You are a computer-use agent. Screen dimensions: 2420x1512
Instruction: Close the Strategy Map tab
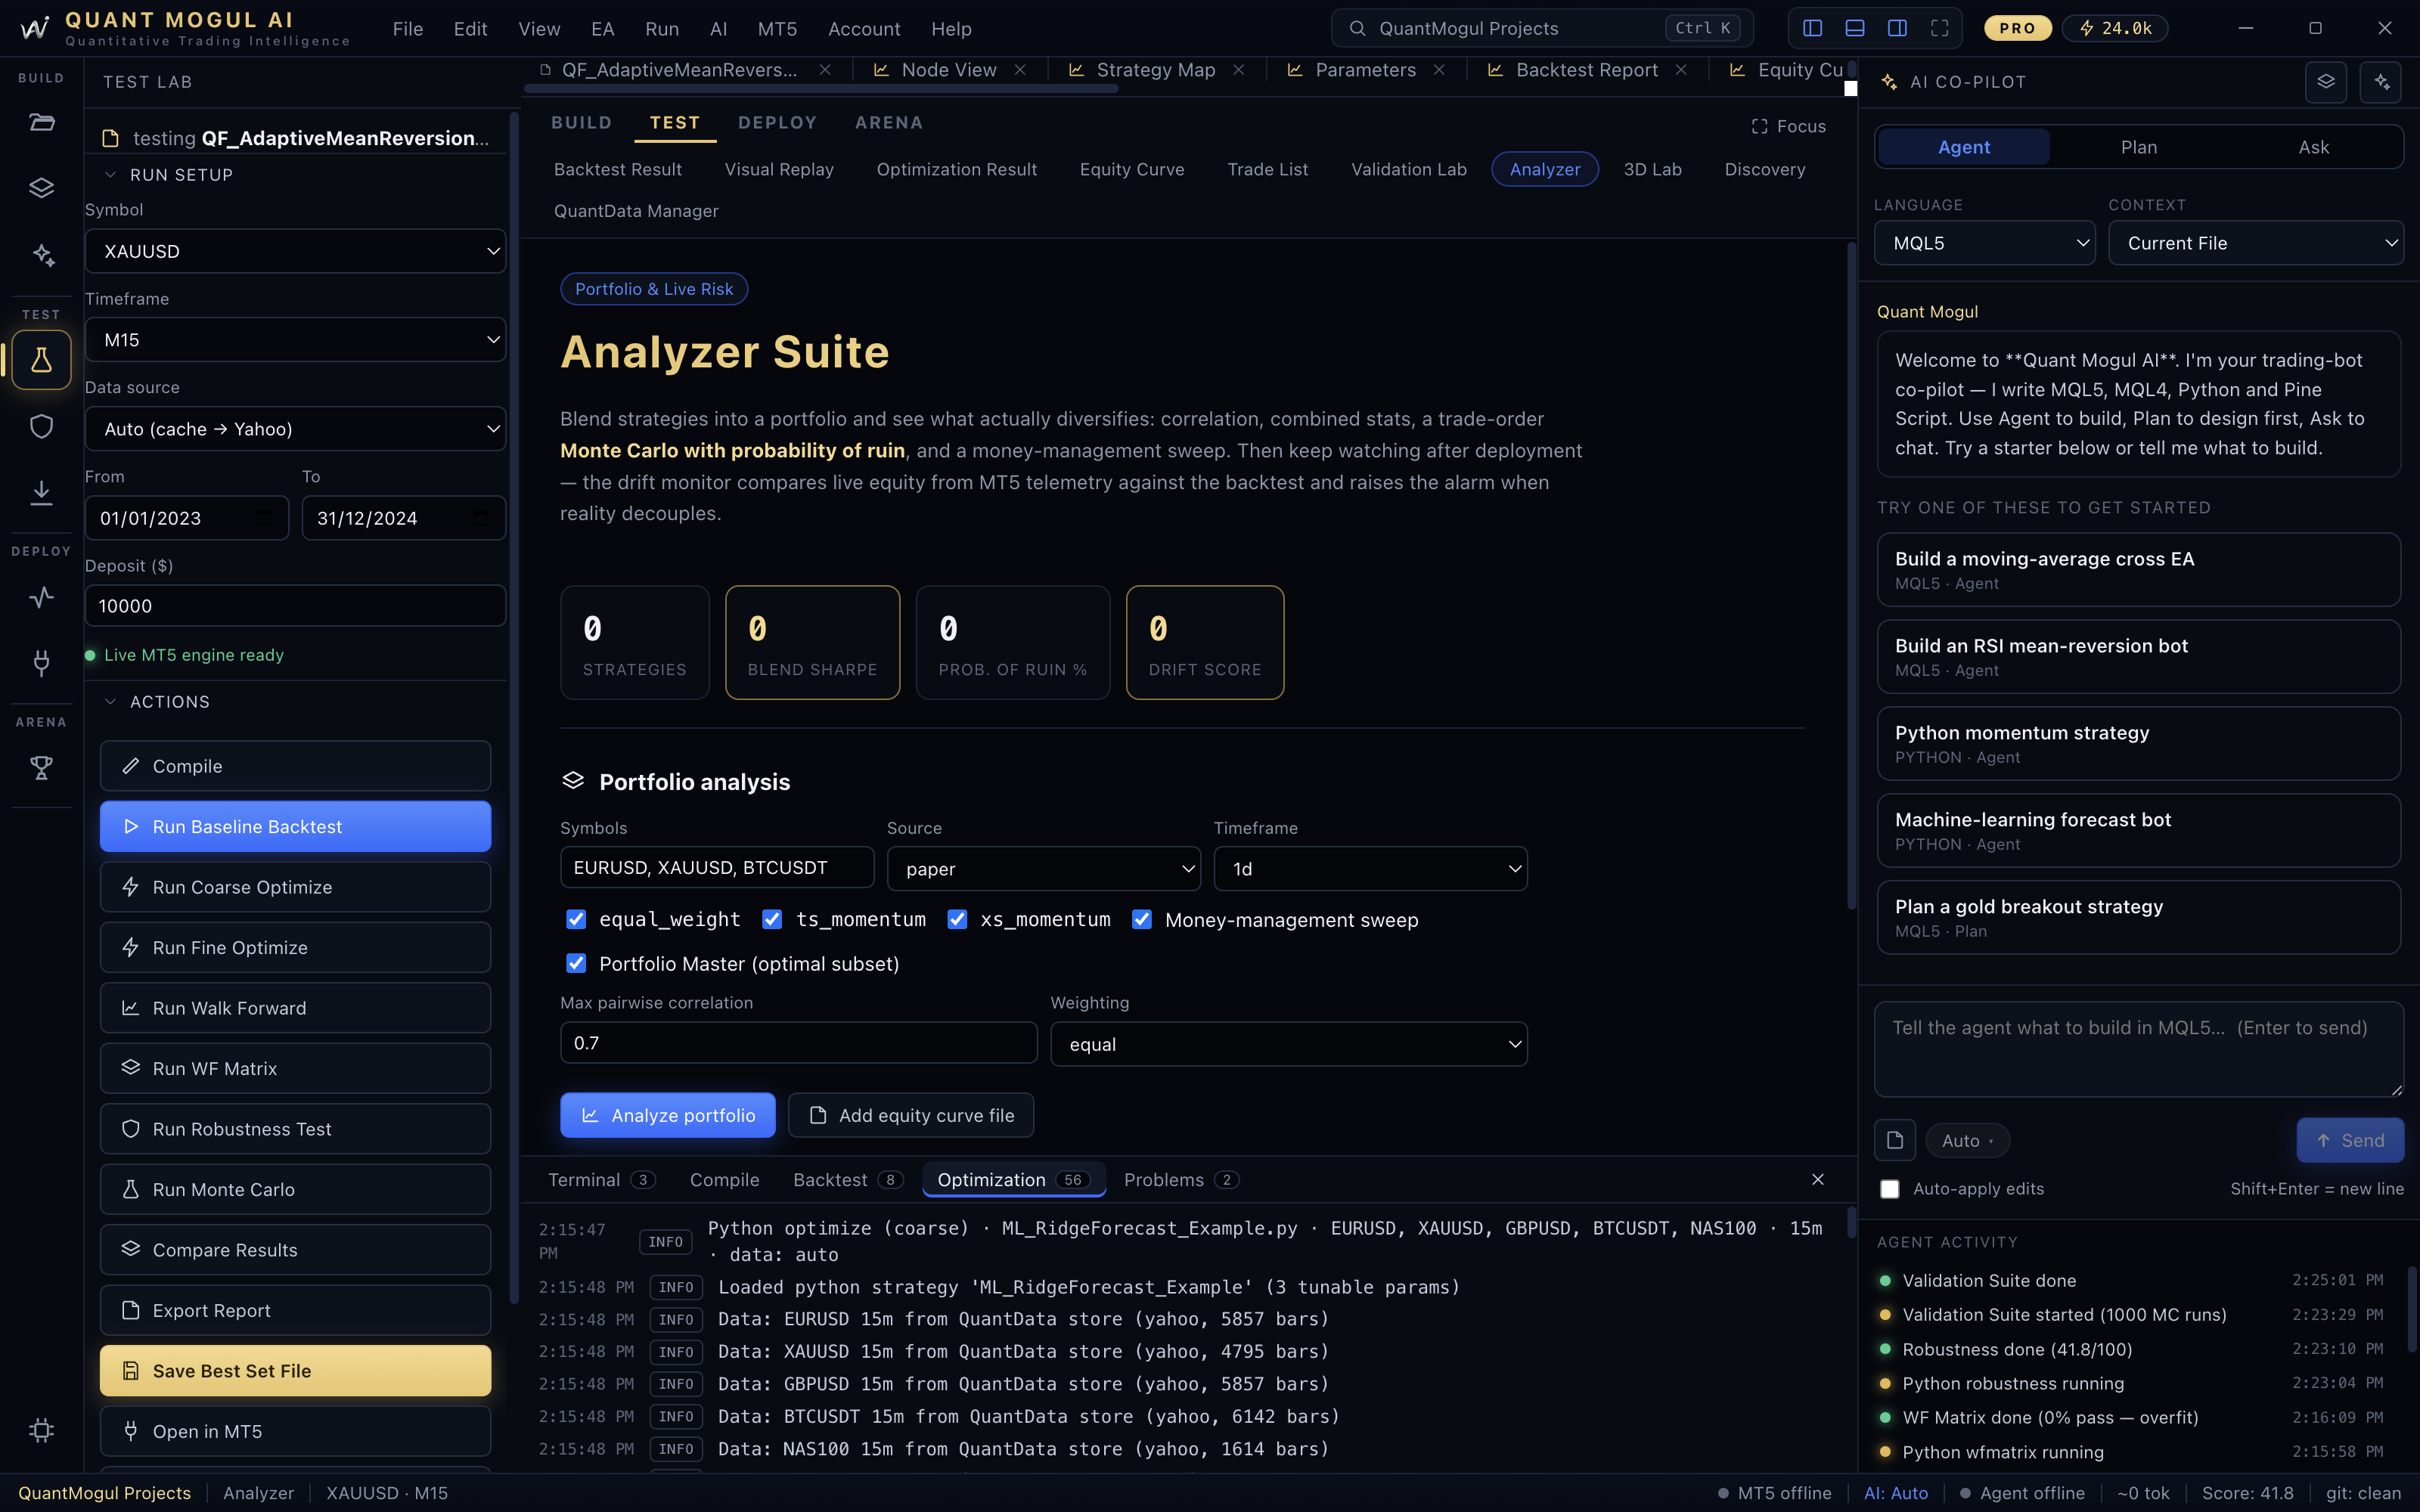click(x=1239, y=70)
